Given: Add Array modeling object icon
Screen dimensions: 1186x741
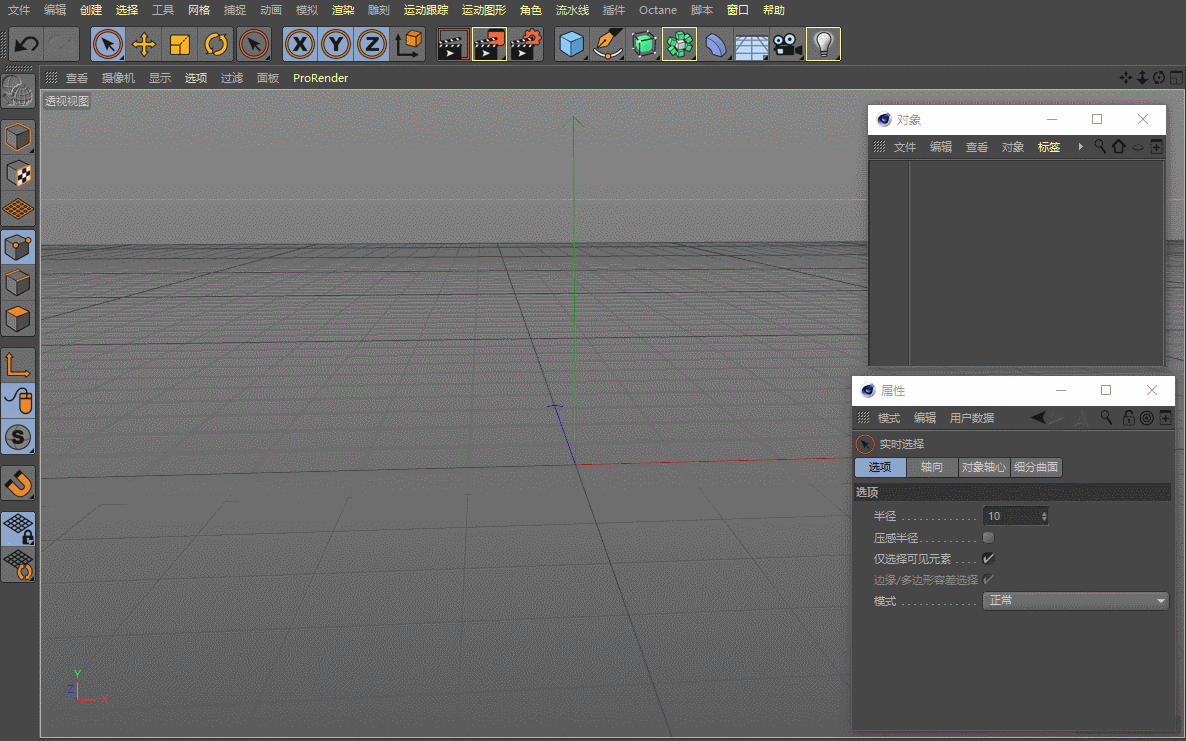Looking at the screenshot, I should pyautogui.click(x=679, y=44).
